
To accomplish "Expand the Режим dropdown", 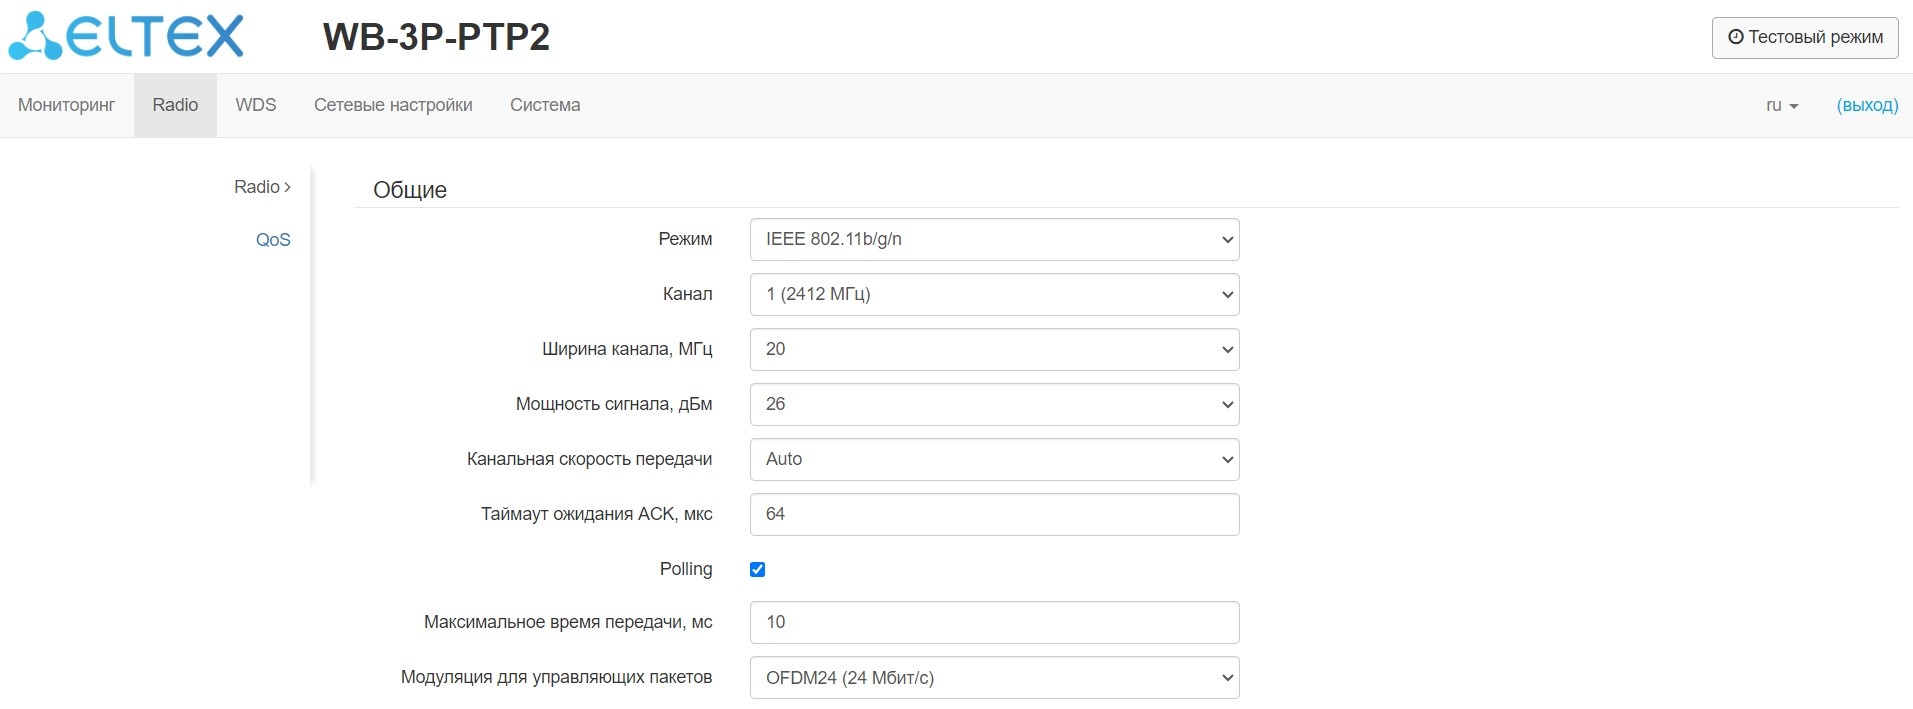I will (994, 240).
